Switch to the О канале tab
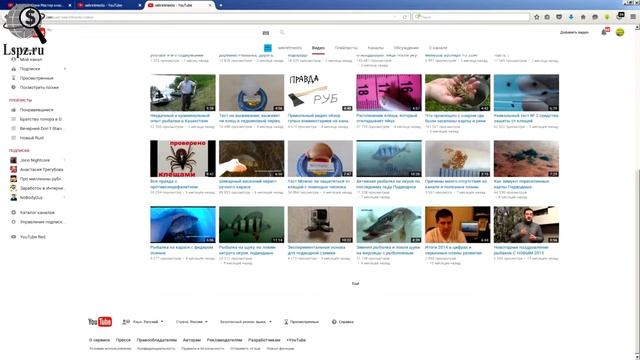This screenshot has width=640, height=360. tap(438, 48)
